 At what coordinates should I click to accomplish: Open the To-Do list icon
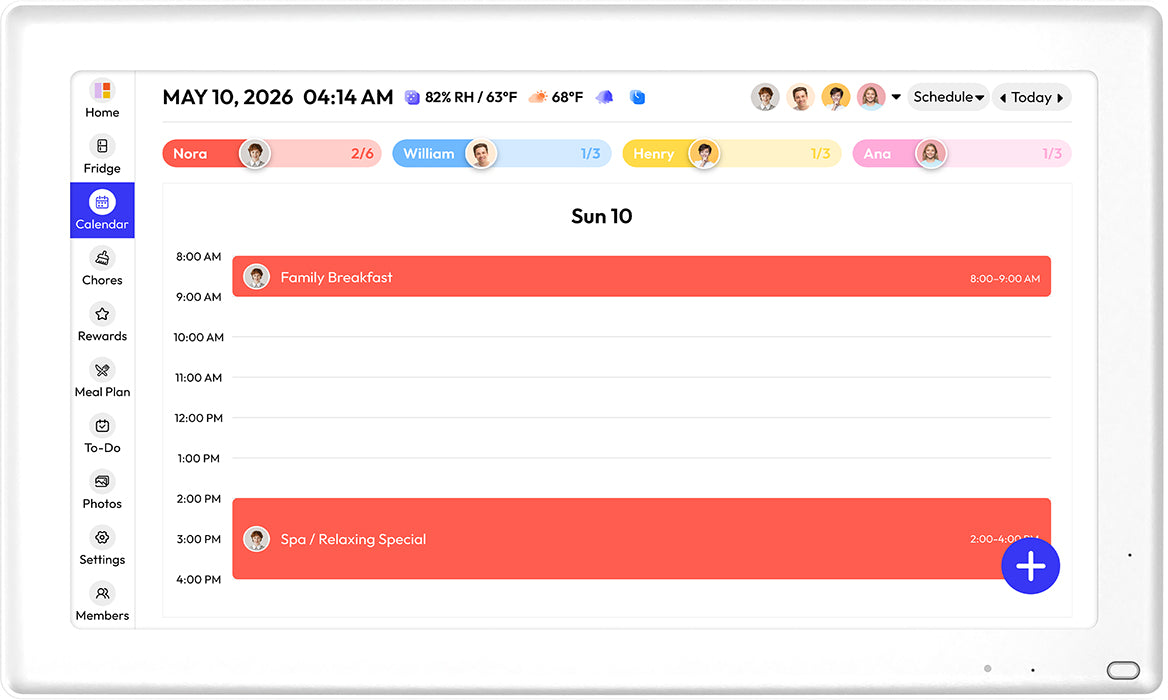pyautogui.click(x=102, y=426)
